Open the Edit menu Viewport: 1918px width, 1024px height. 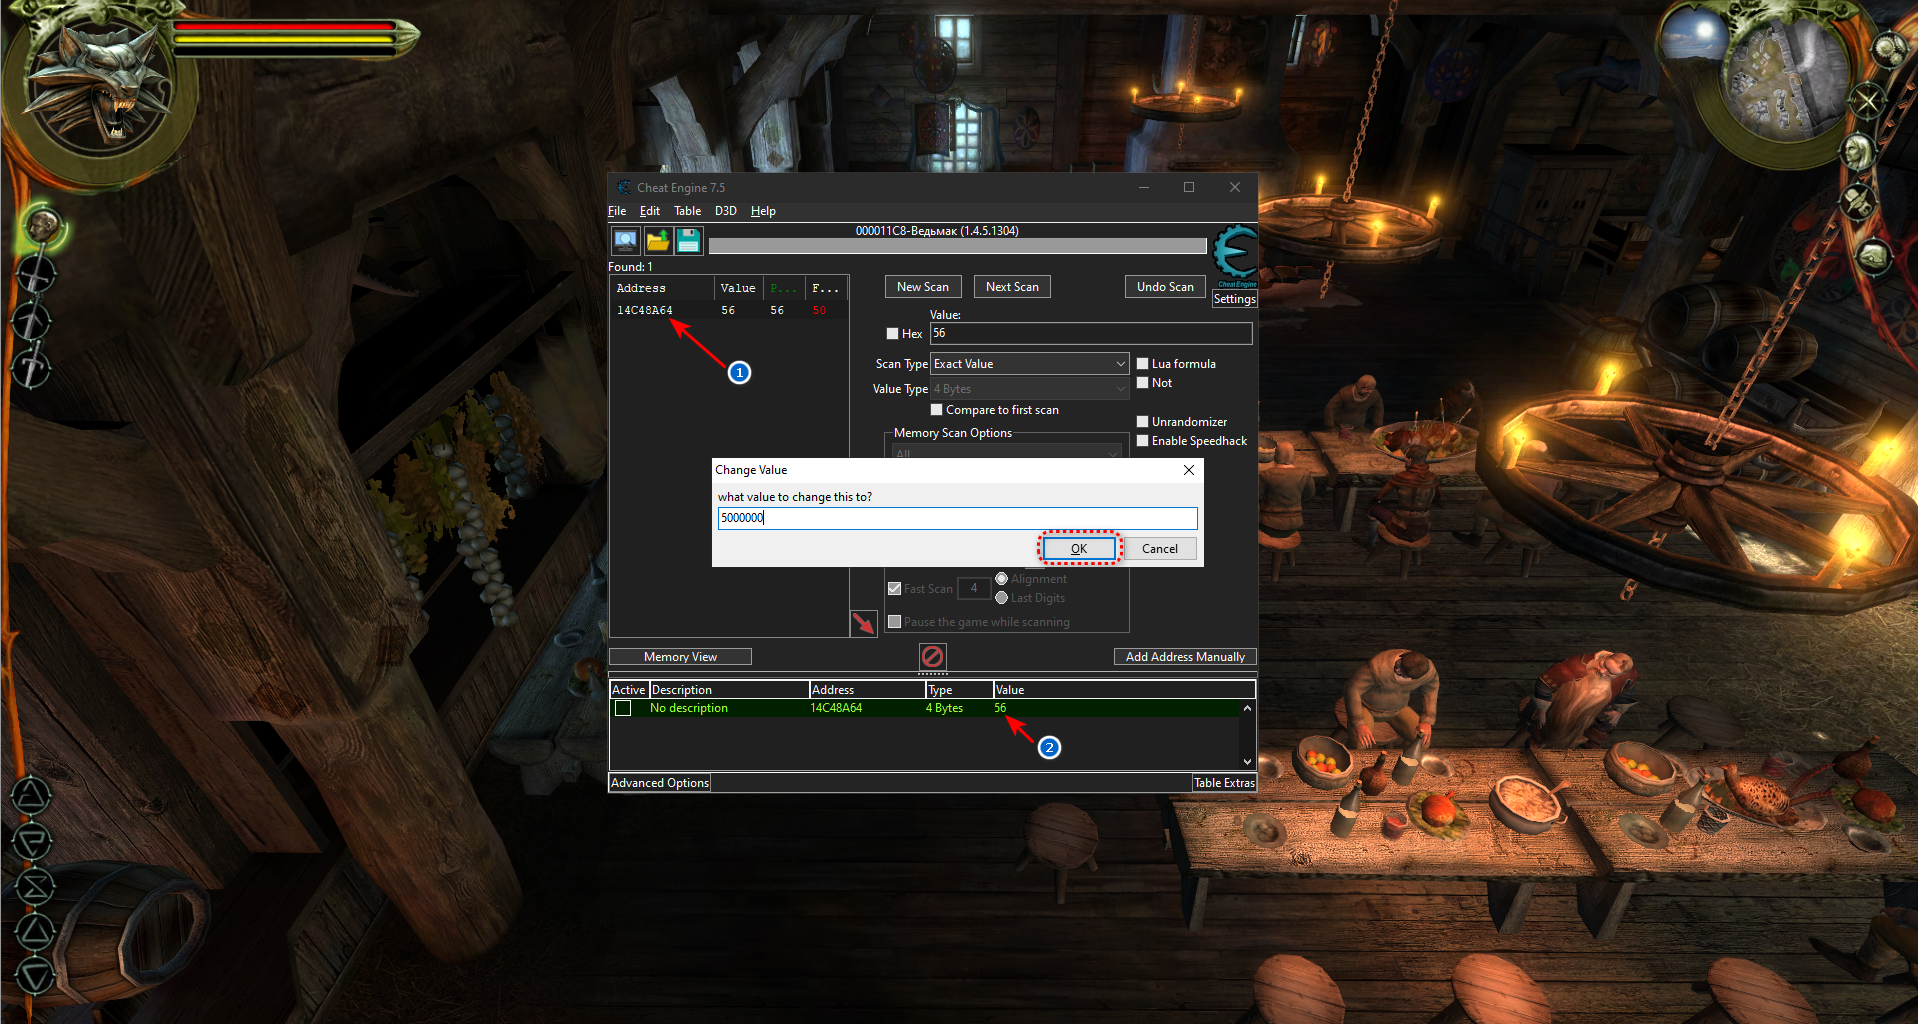point(650,211)
